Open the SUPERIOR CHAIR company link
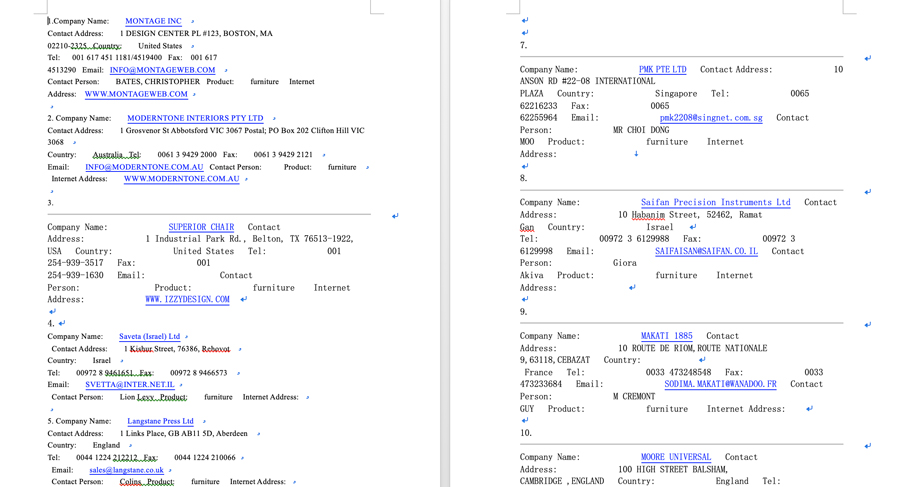 [x=201, y=227]
